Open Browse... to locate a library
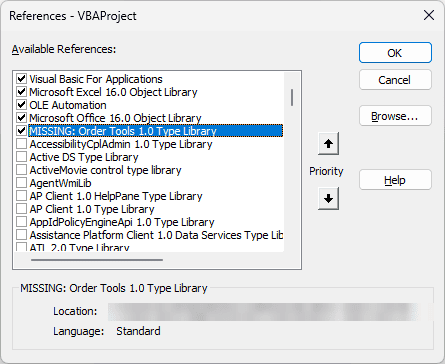Screen dimensions: 445x364 (x=395, y=116)
